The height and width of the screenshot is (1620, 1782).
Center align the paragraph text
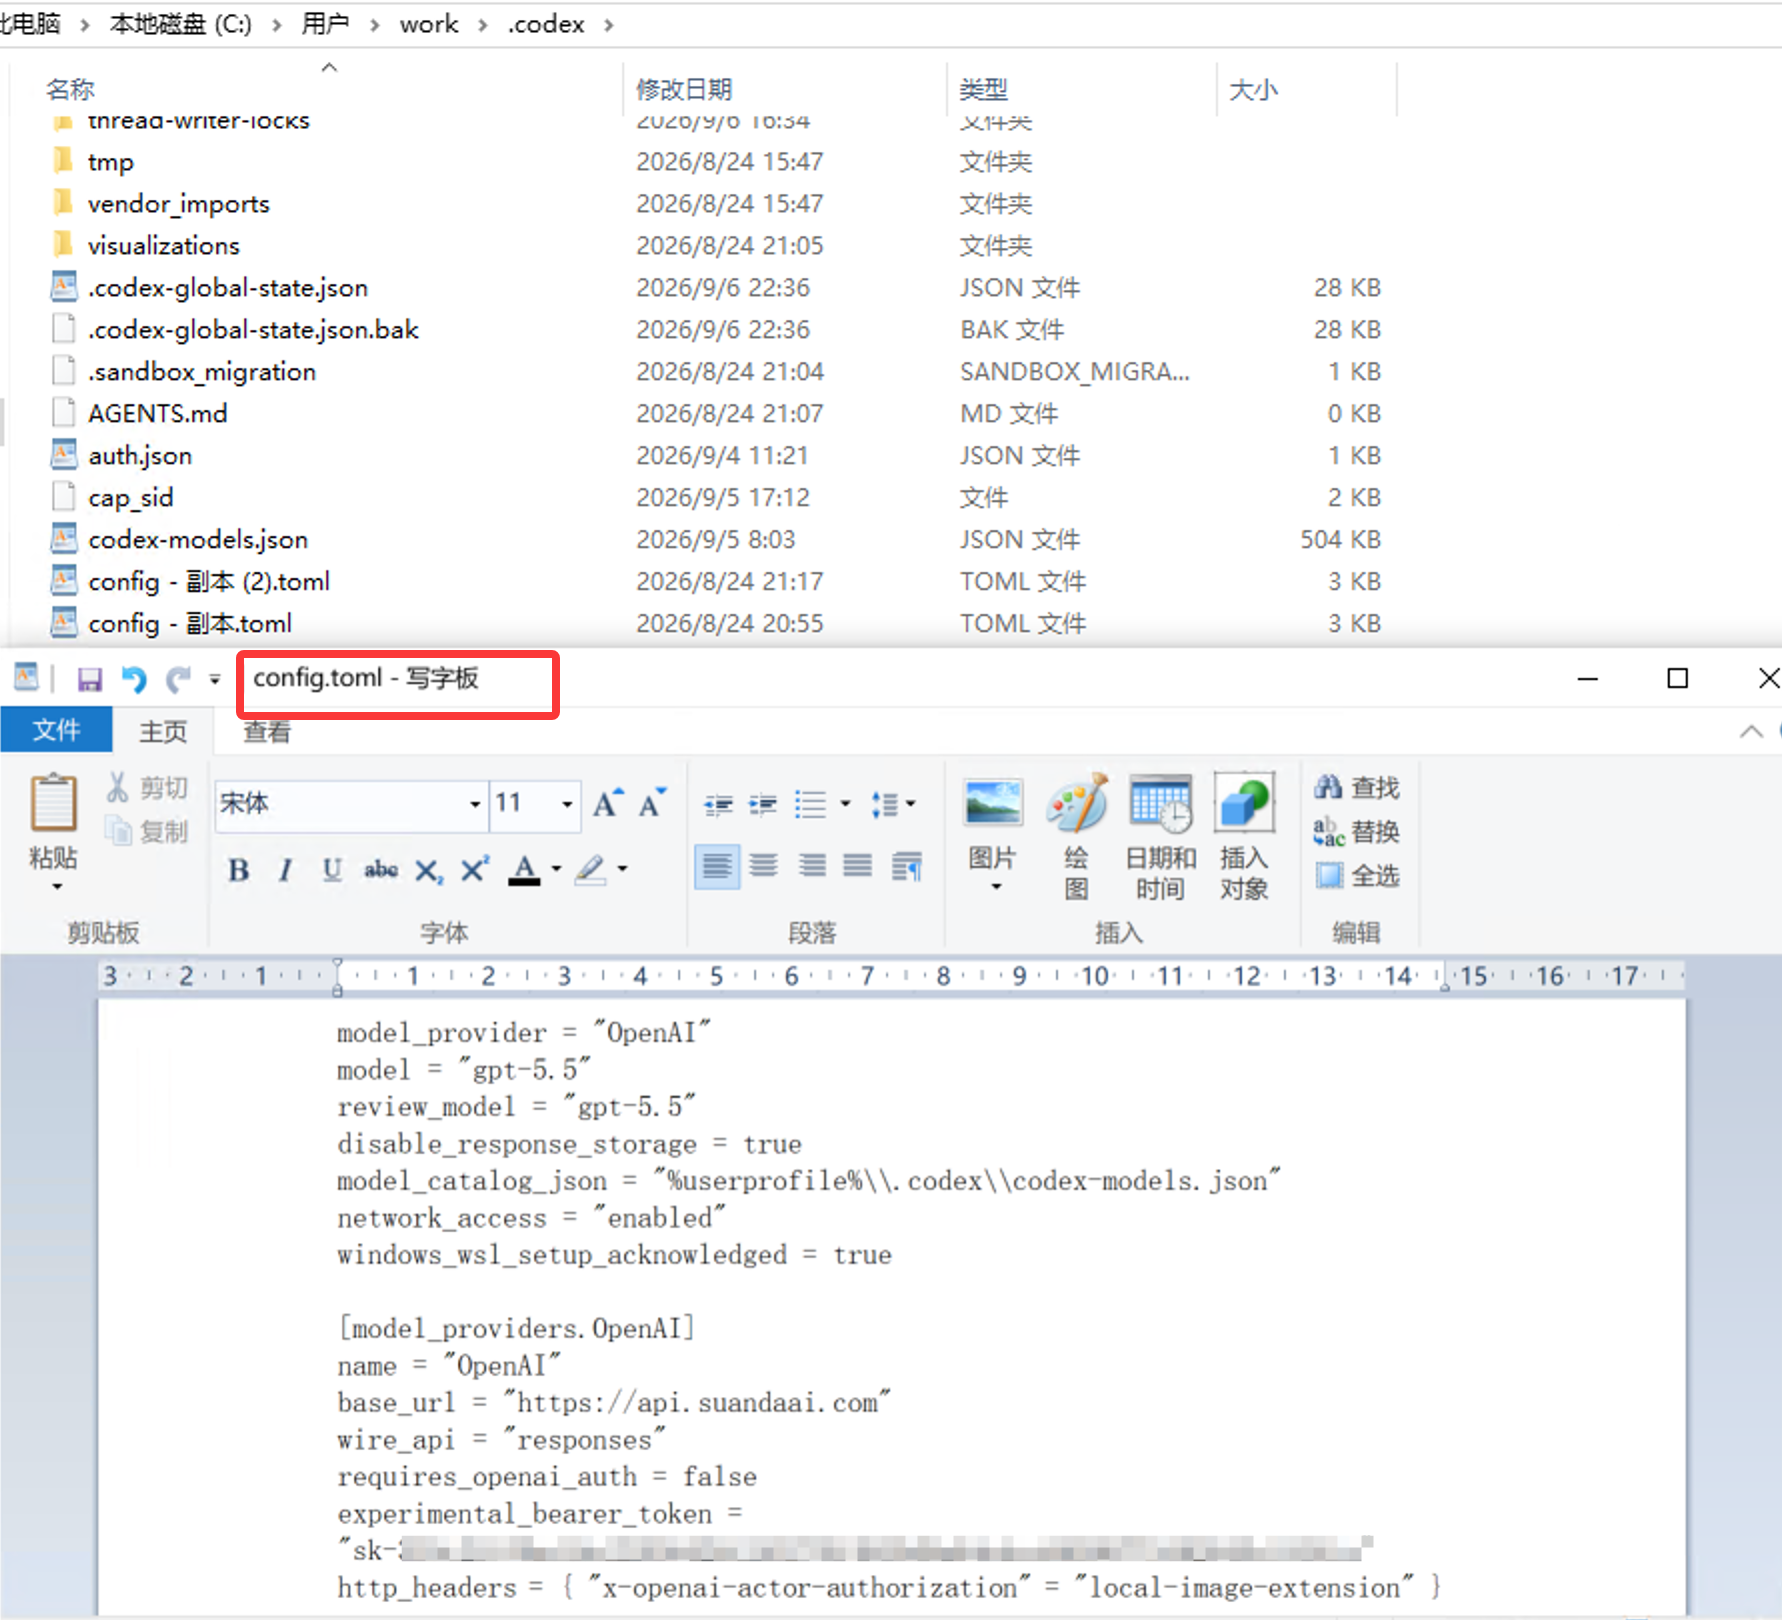(764, 866)
